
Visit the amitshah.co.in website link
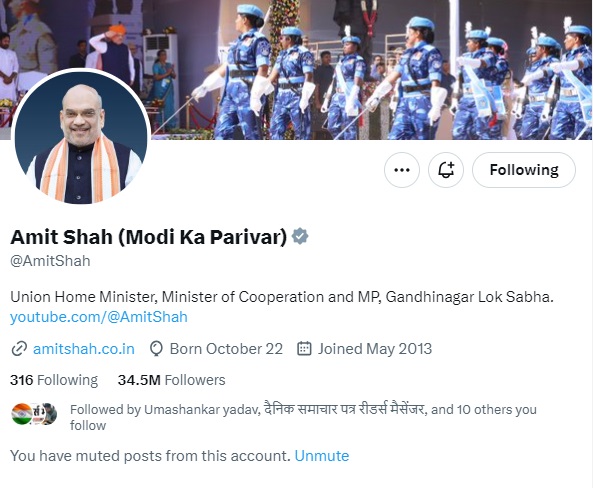pos(84,349)
